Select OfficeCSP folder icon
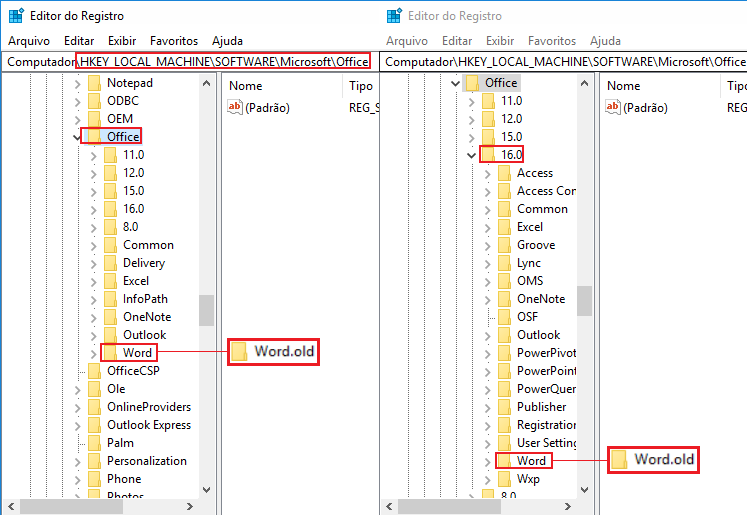747x515 pixels. (94, 371)
